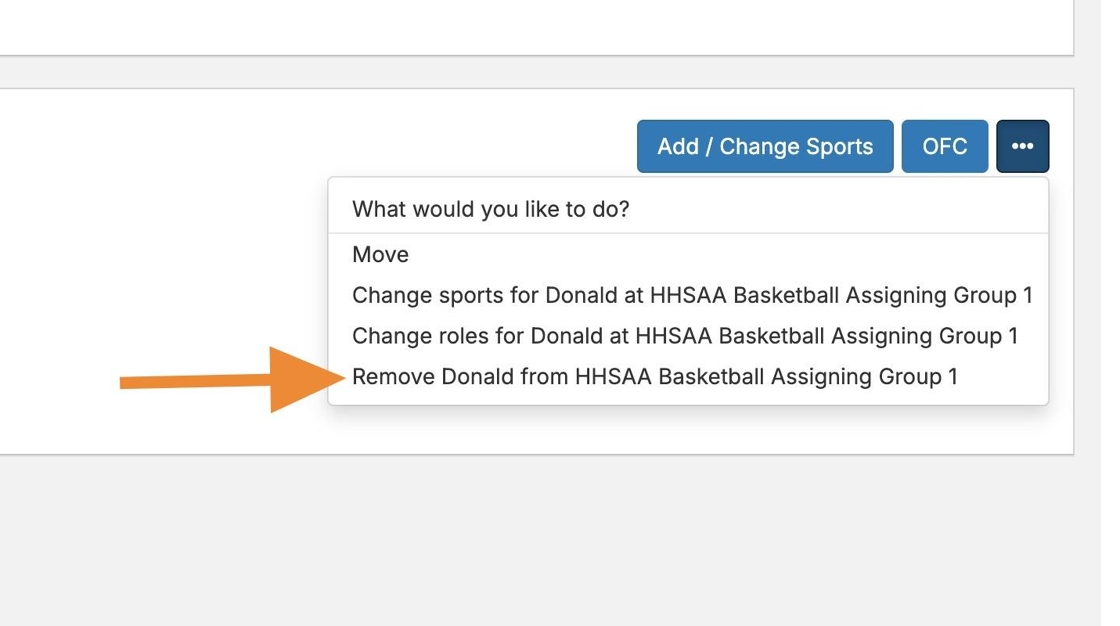
Task: Choose Change sports for Donald option
Action: pyautogui.click(x=691, y=295)
